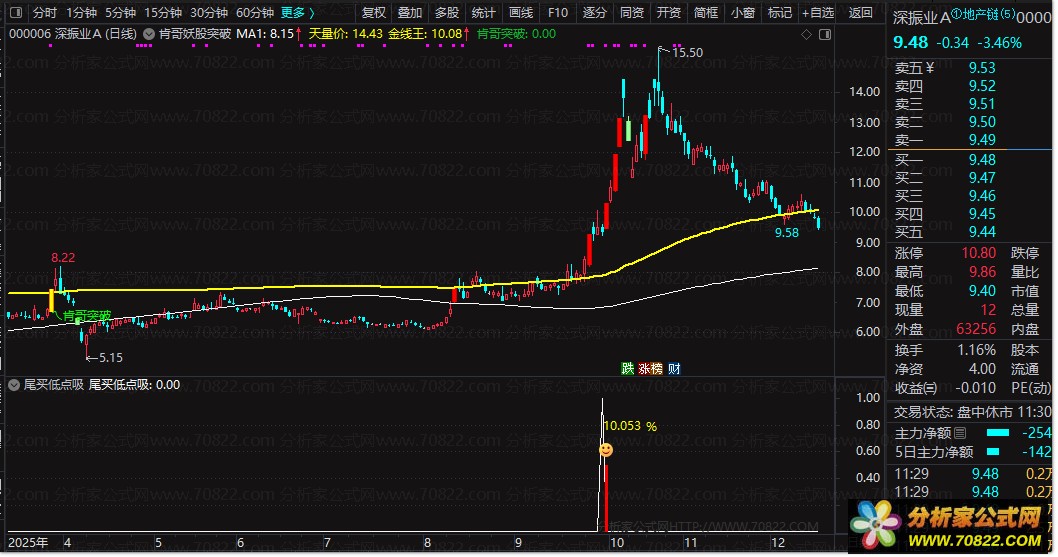This screenshot has width=1058, height=557.
Task: Click the 主力净额 detail icon
Action: click(x=960, y=433)
